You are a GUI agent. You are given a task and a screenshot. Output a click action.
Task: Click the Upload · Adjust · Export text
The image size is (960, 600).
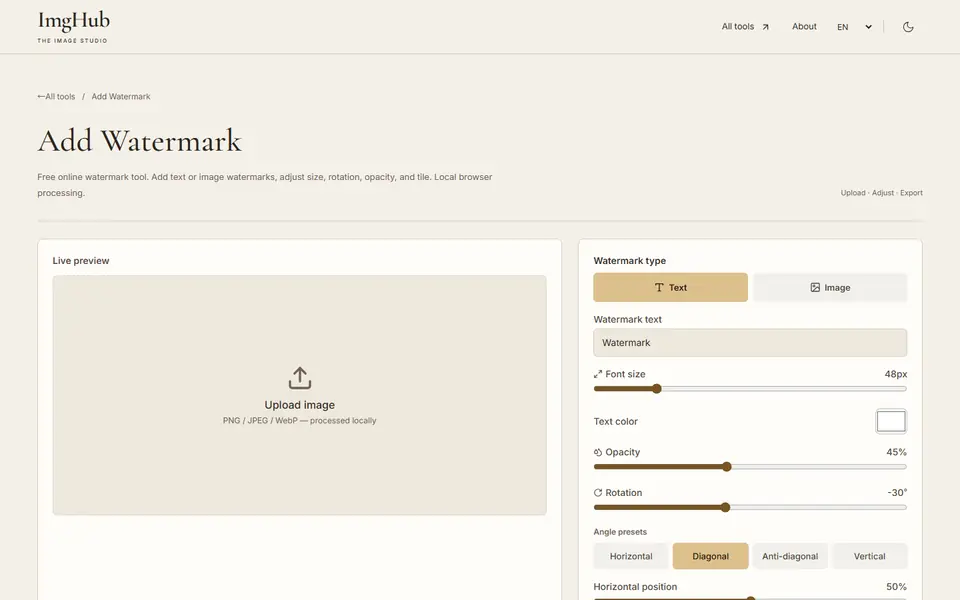881,193
